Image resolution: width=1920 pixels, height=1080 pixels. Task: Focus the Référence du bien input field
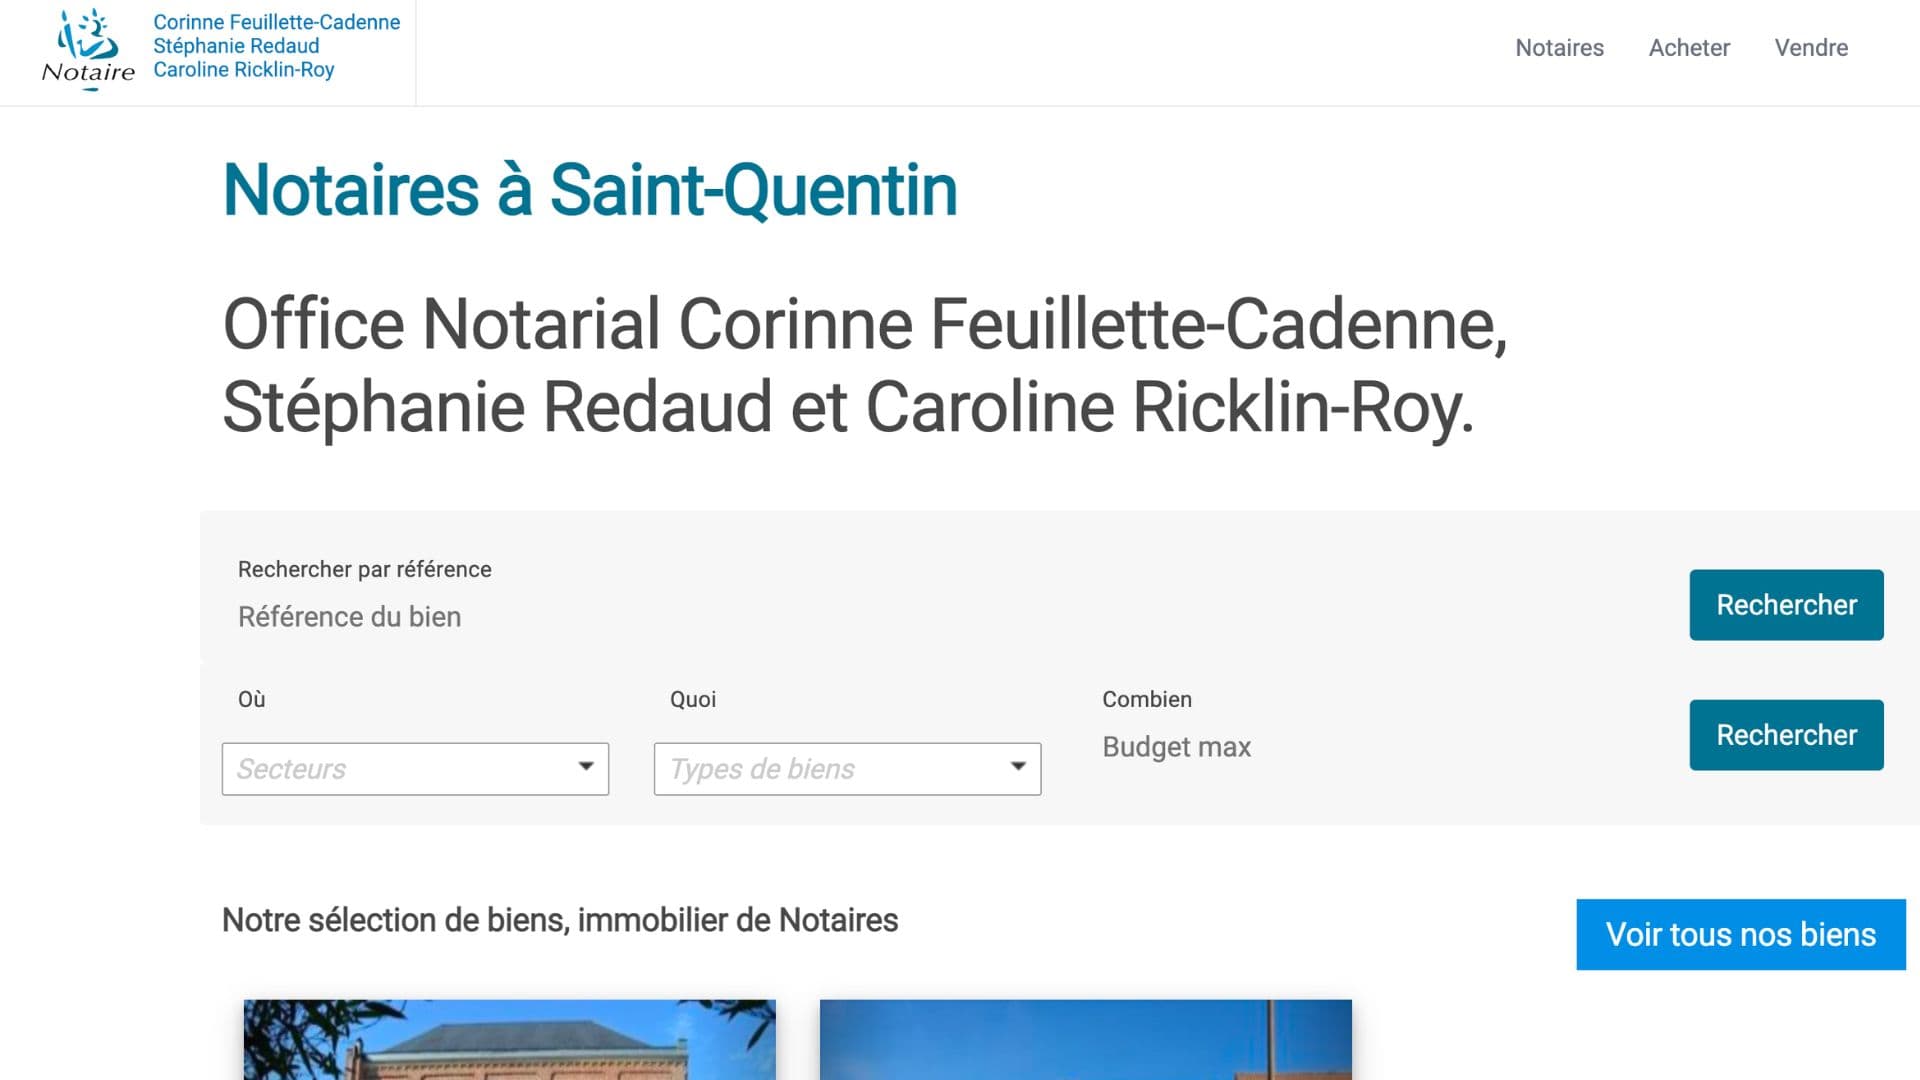(x=940, y=617)
